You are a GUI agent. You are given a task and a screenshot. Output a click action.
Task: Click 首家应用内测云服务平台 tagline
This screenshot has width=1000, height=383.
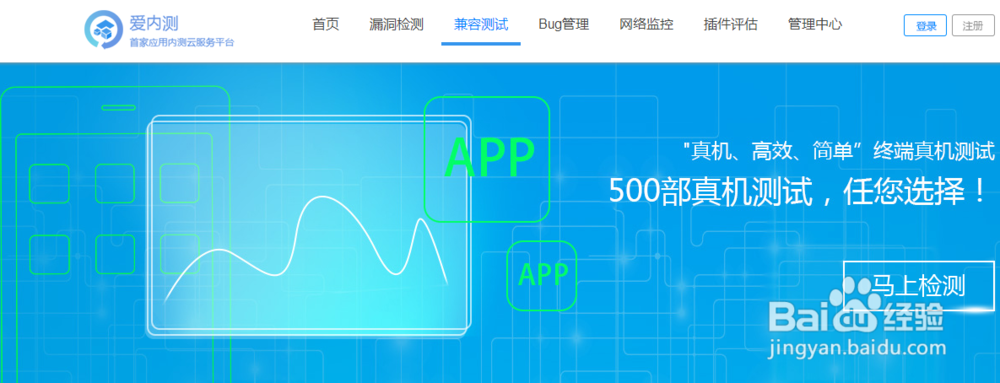click(182, 43)
